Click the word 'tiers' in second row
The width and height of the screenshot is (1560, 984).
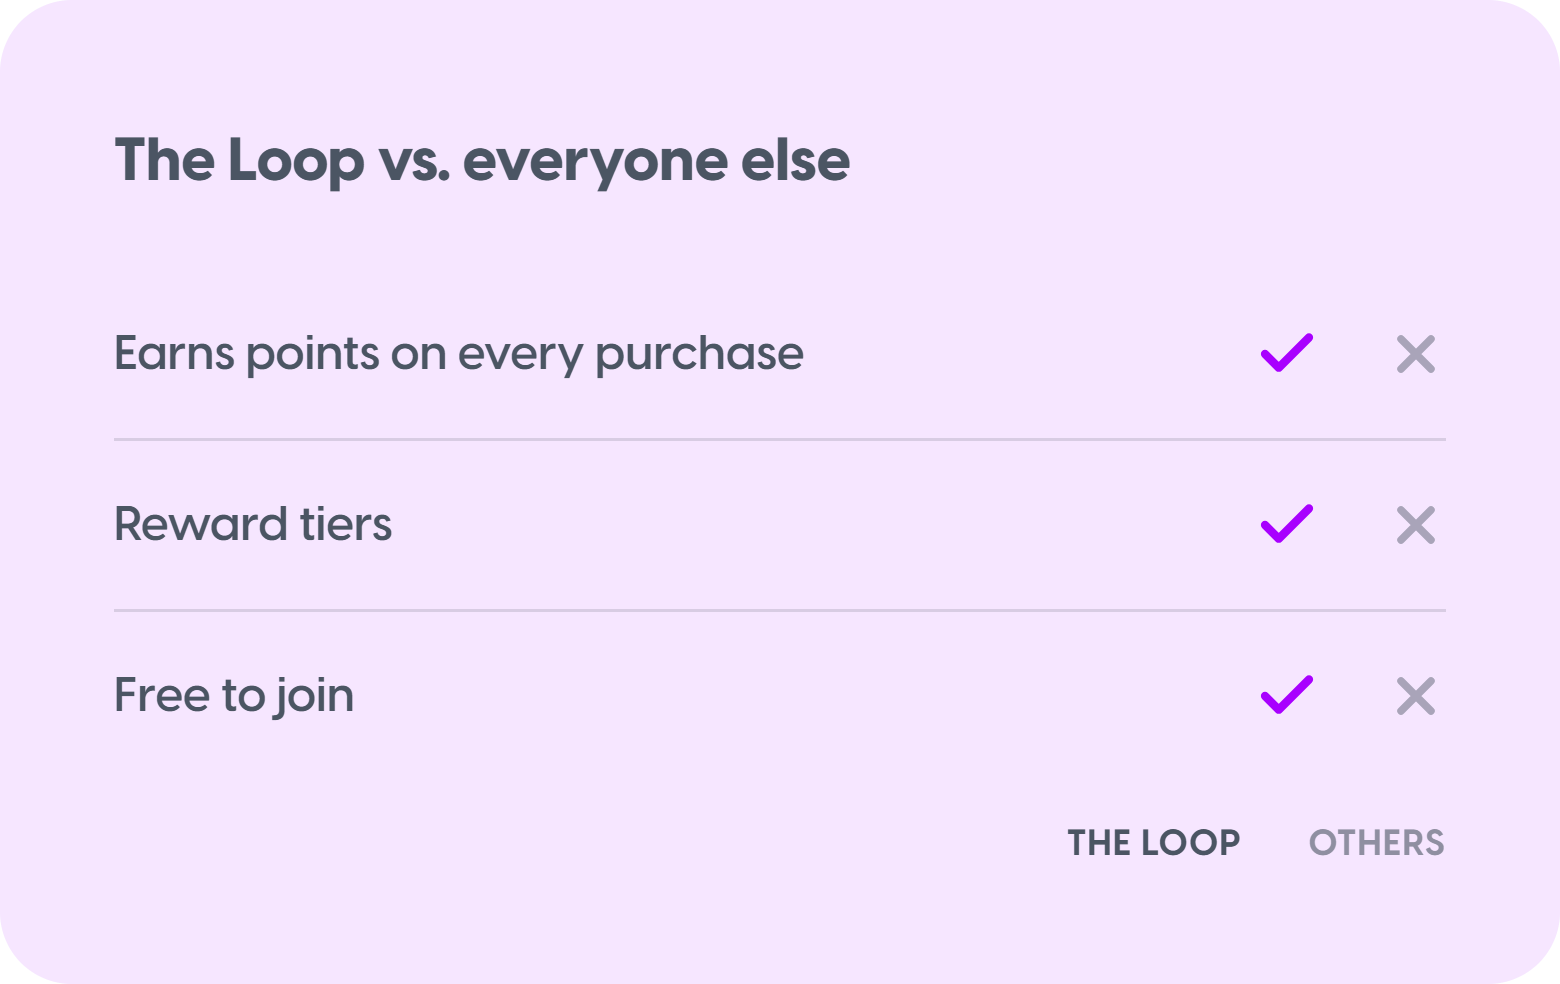click(346, 525)
